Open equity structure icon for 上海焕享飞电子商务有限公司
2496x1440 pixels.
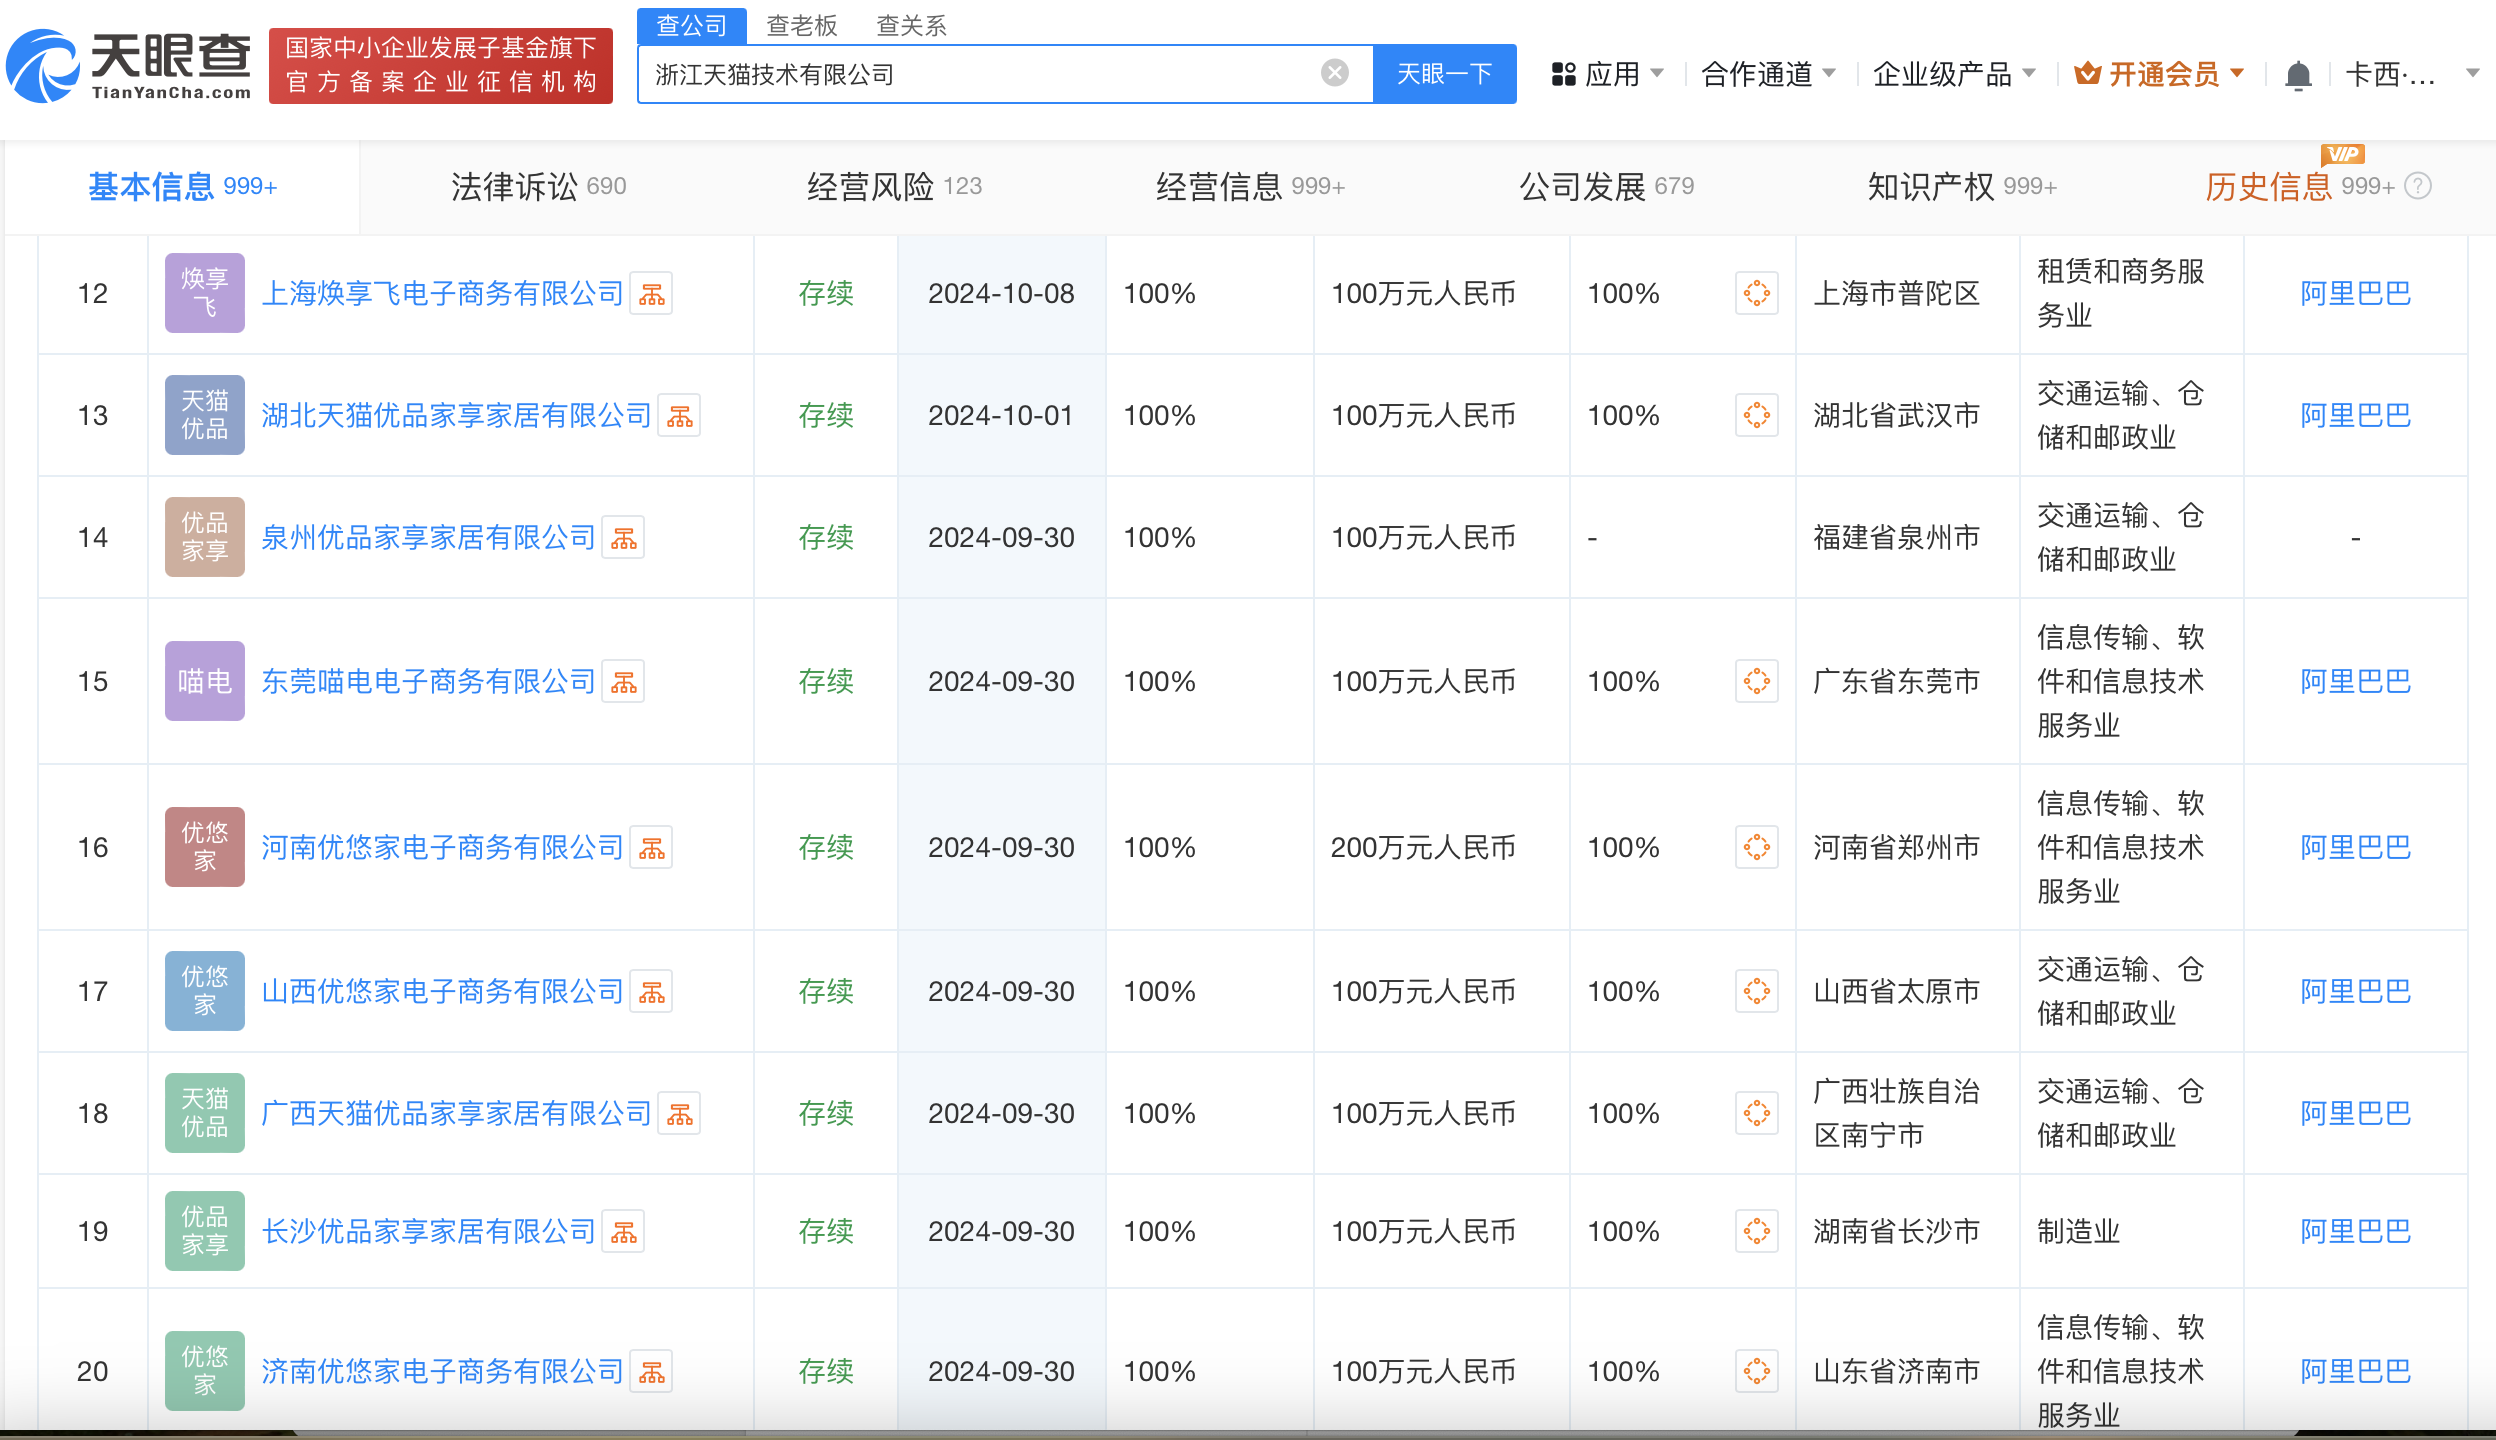pyautogui.click(x=652, y=294)
